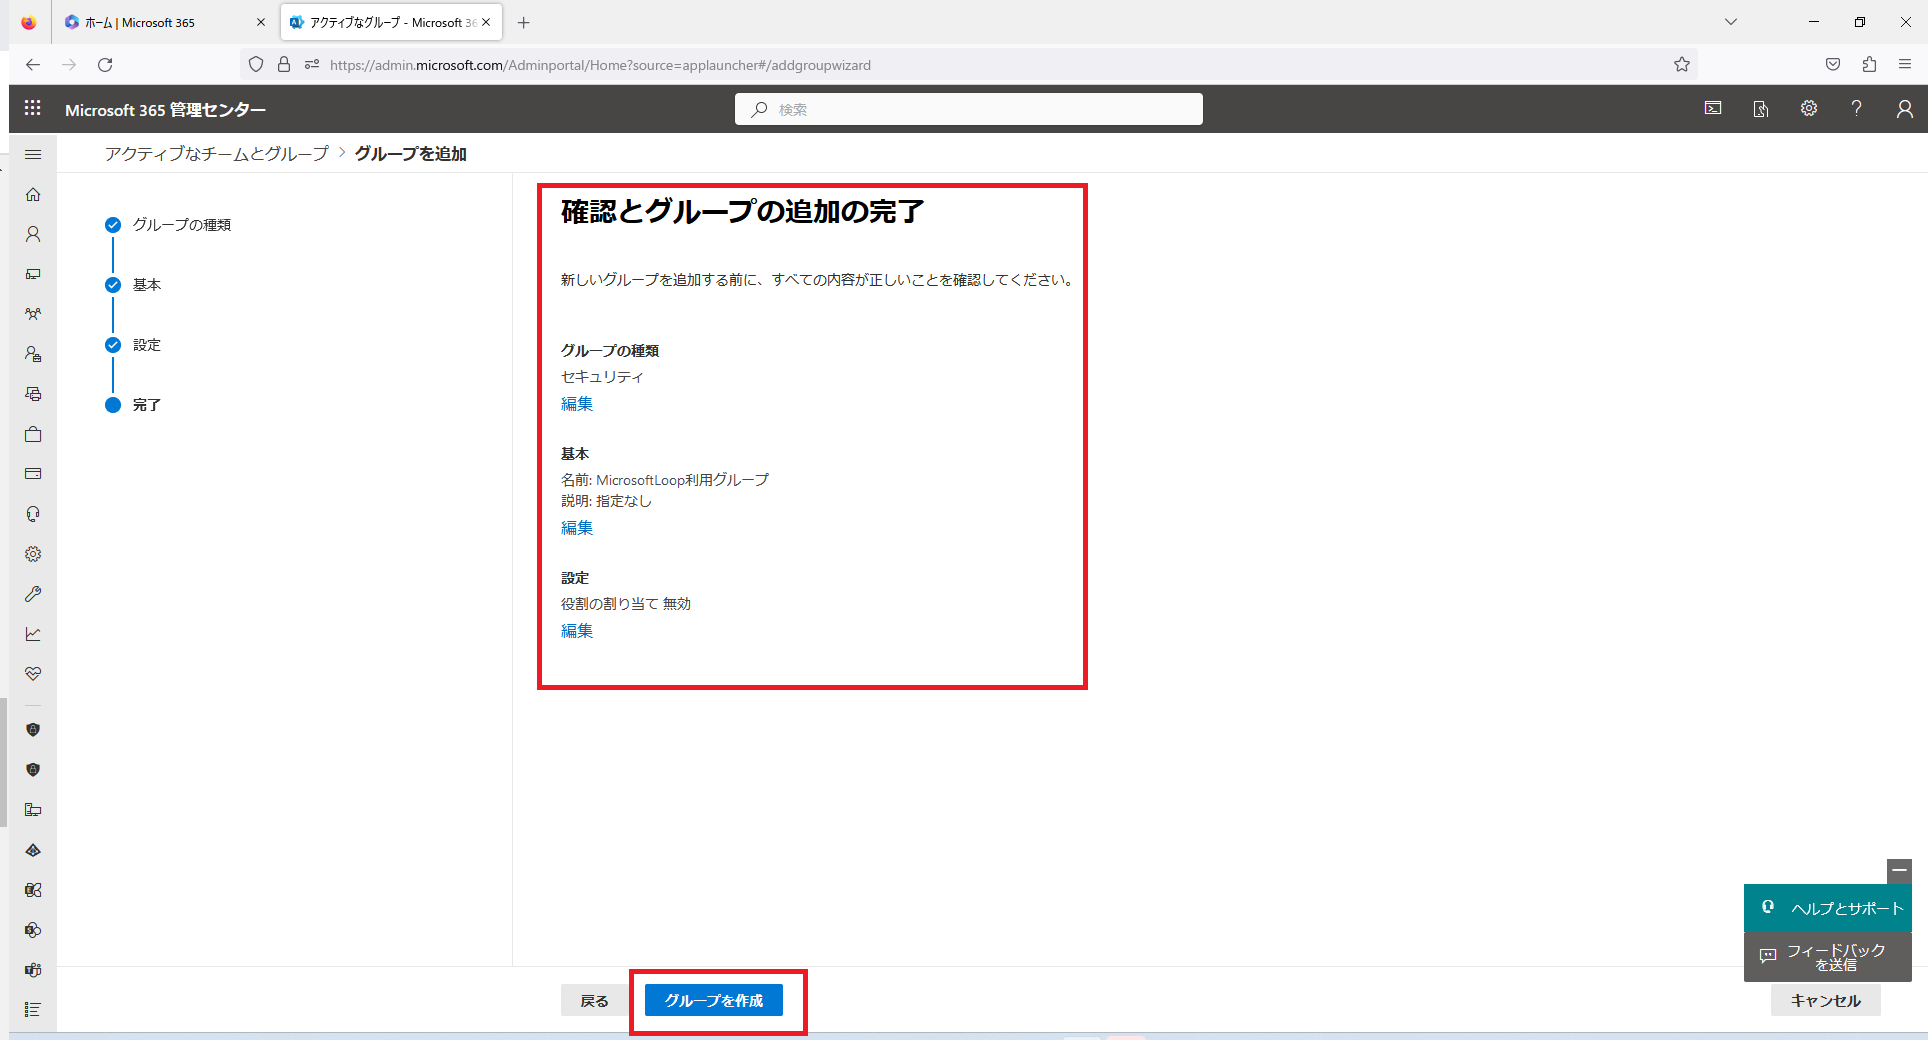1928x1046 pixels.
Task: Open the app launcher waffle icon
Action: [x=33, y=108]
